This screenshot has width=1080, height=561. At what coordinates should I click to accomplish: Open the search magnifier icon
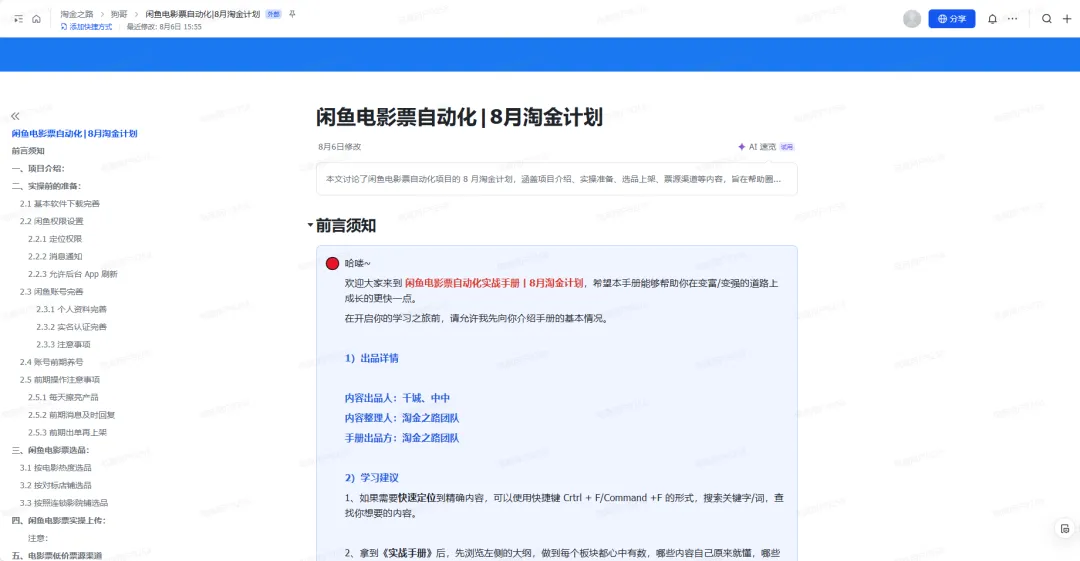tap(1047, 19)
